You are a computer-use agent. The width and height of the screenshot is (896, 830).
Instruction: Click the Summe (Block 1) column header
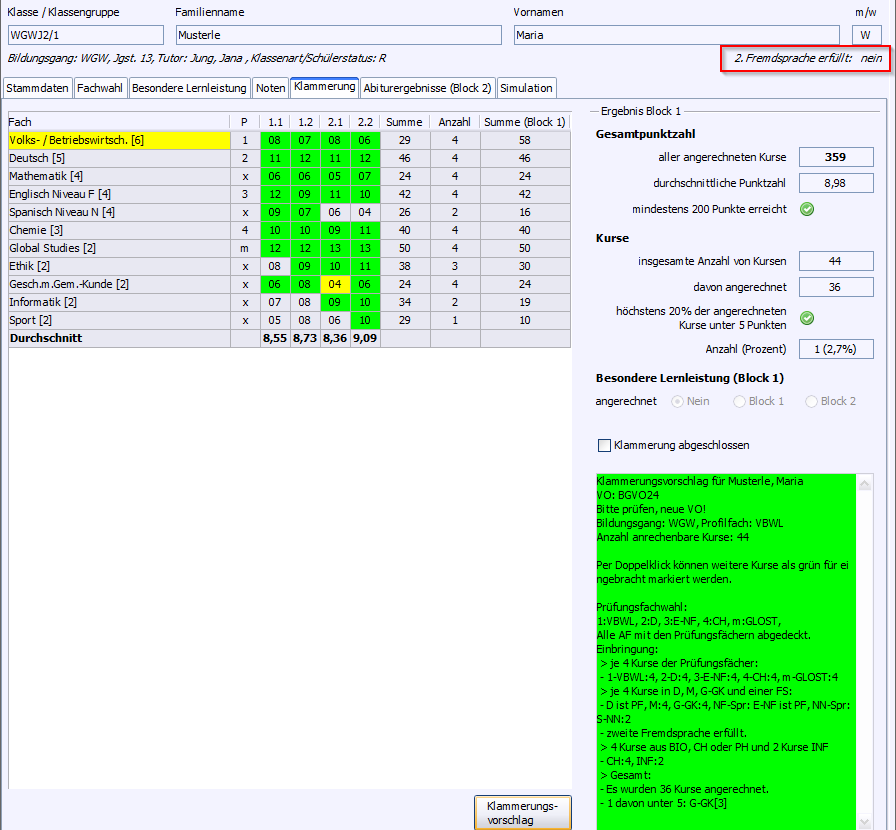pos(524,122)
